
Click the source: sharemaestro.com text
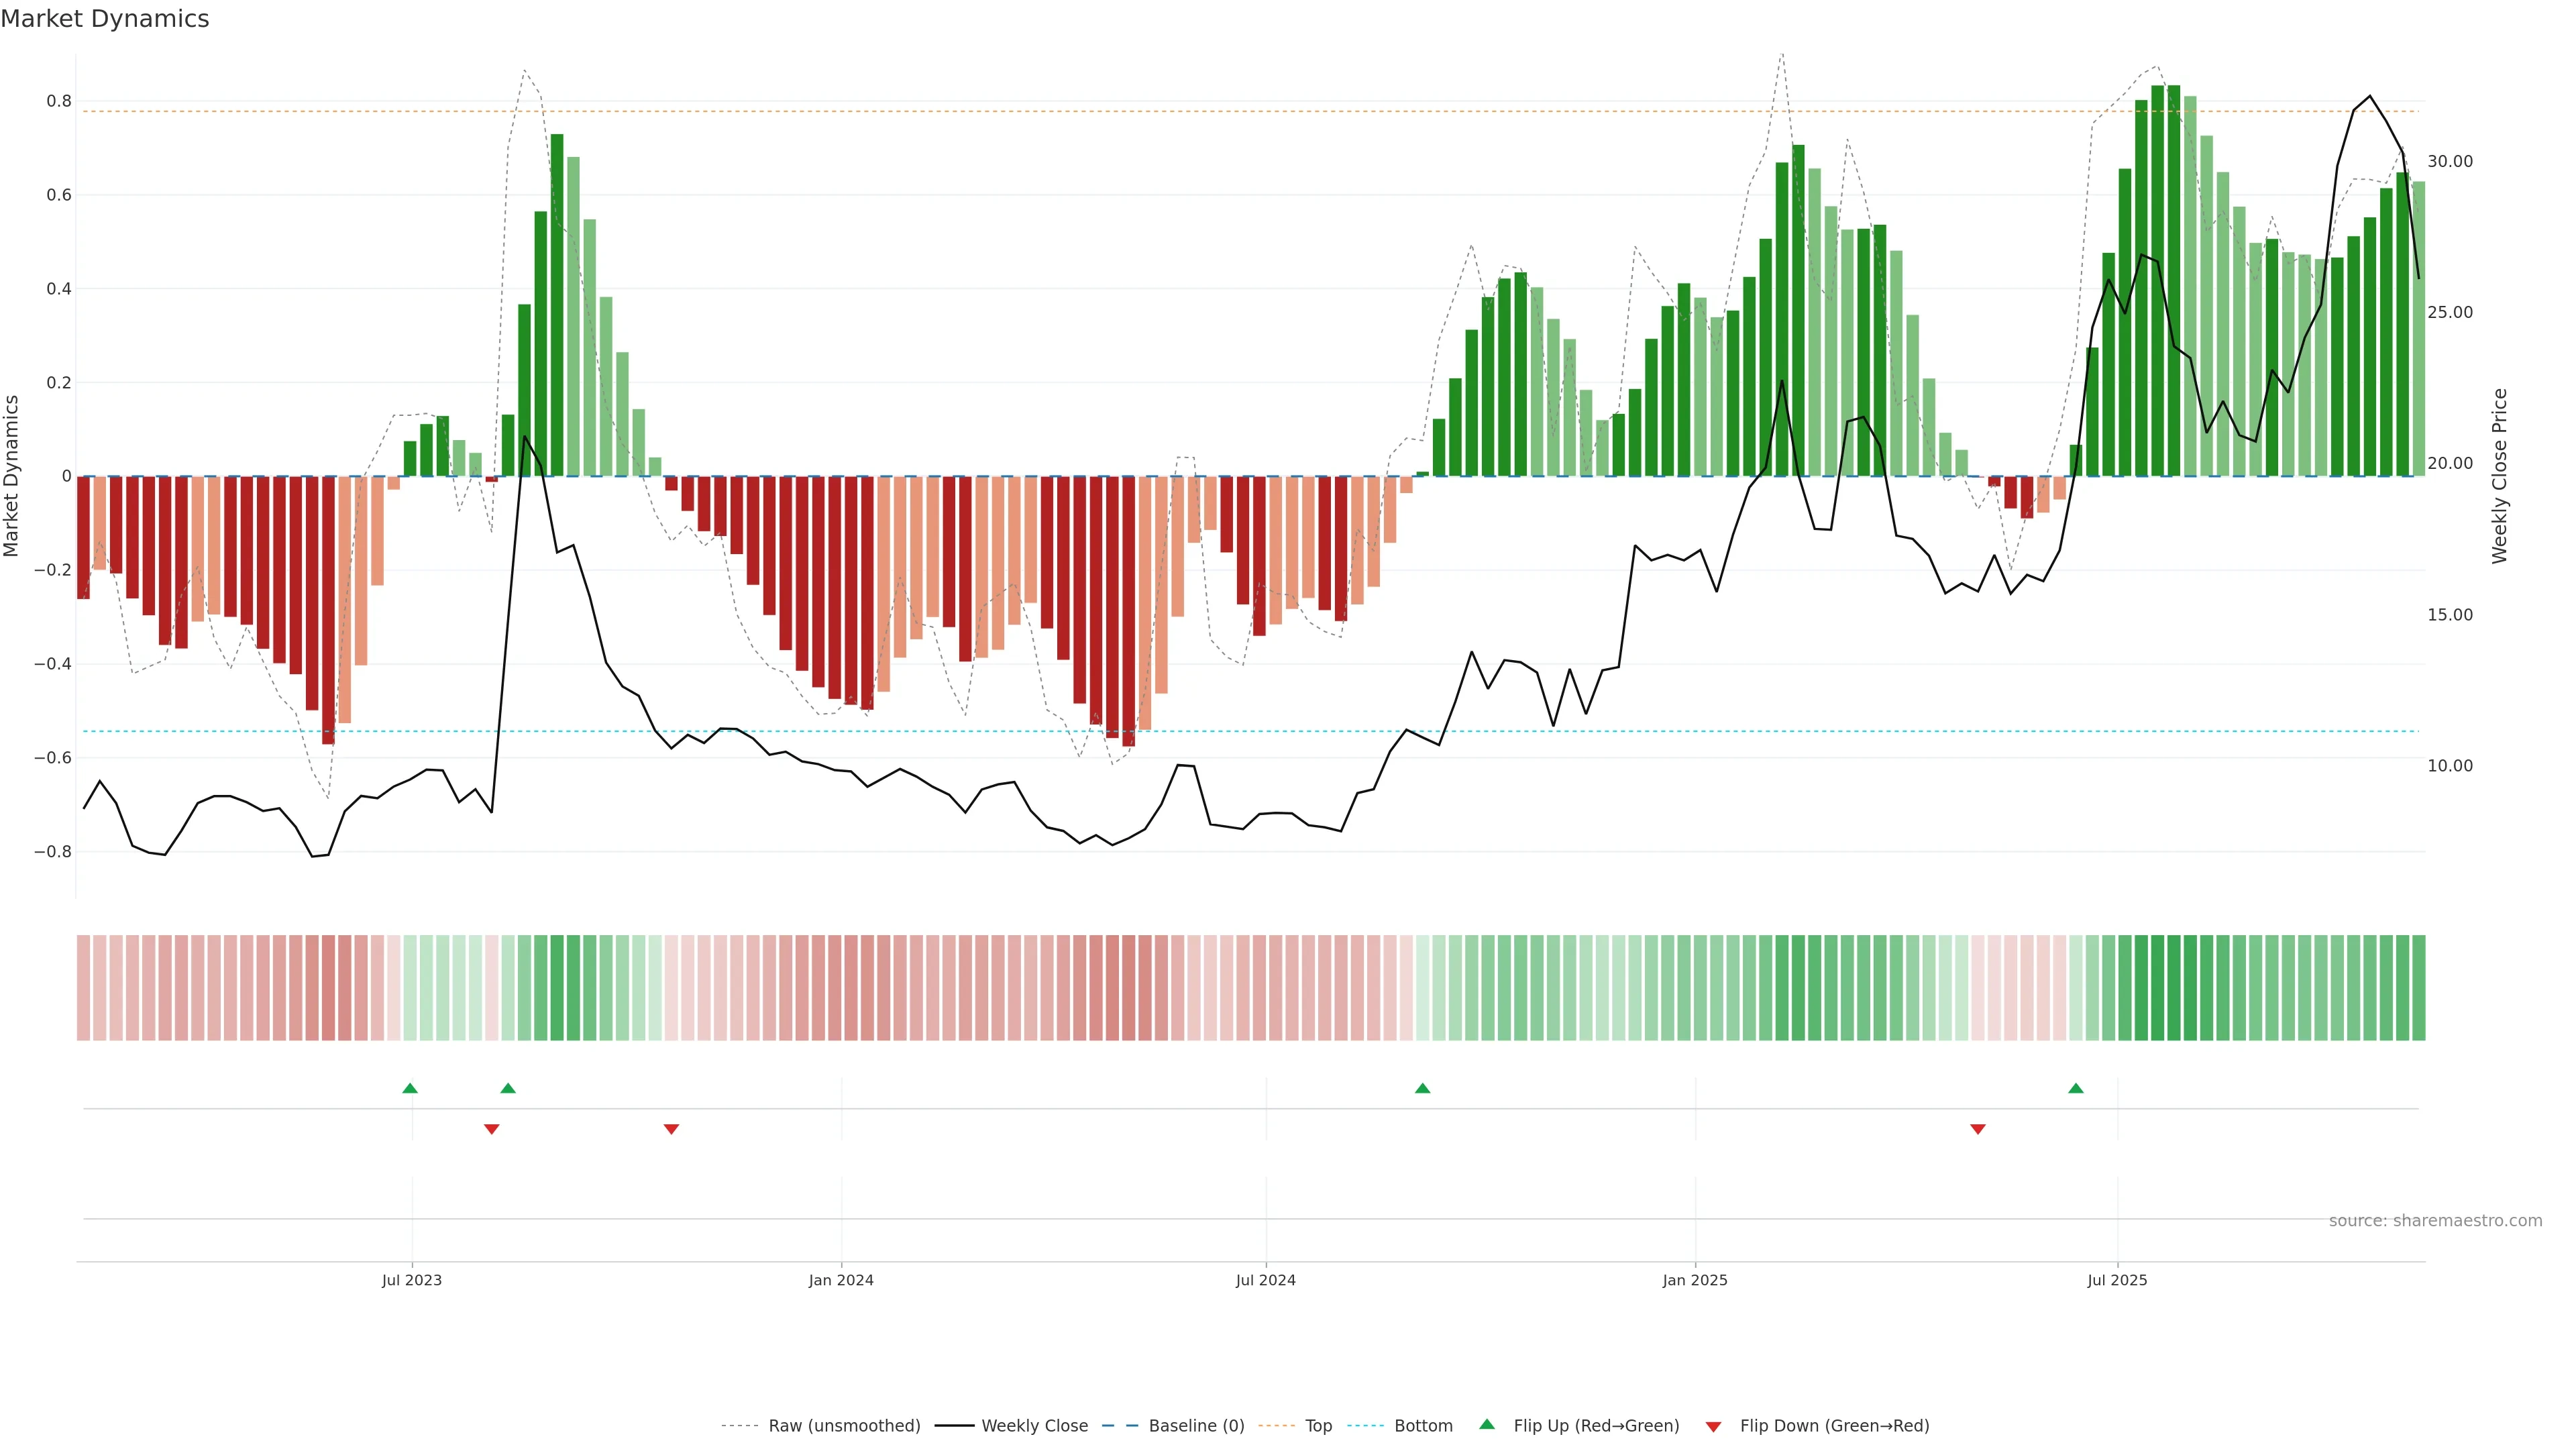2435,1220
